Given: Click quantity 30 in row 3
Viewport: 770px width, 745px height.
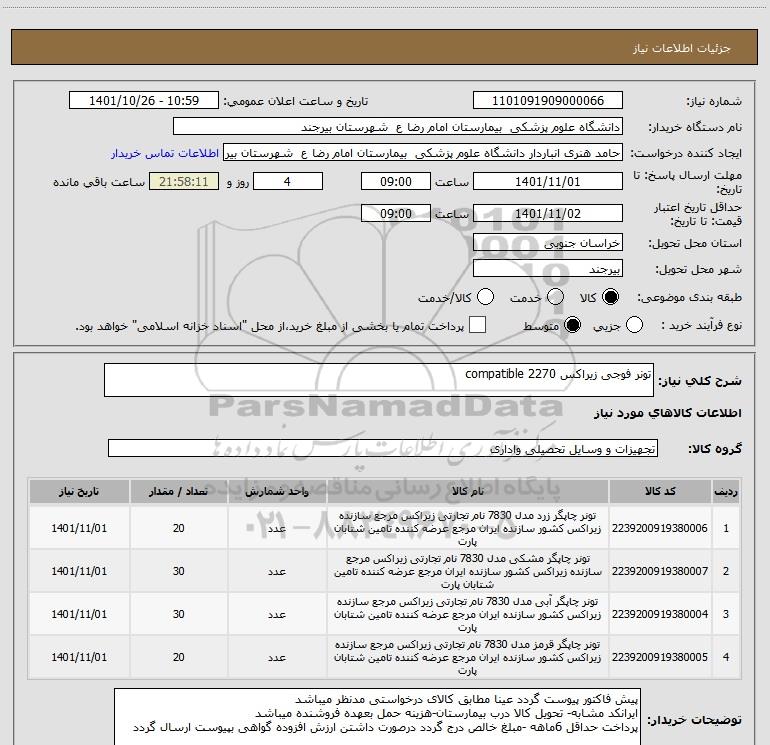Looking at the screenshot, I should click(x=178, y=614).
